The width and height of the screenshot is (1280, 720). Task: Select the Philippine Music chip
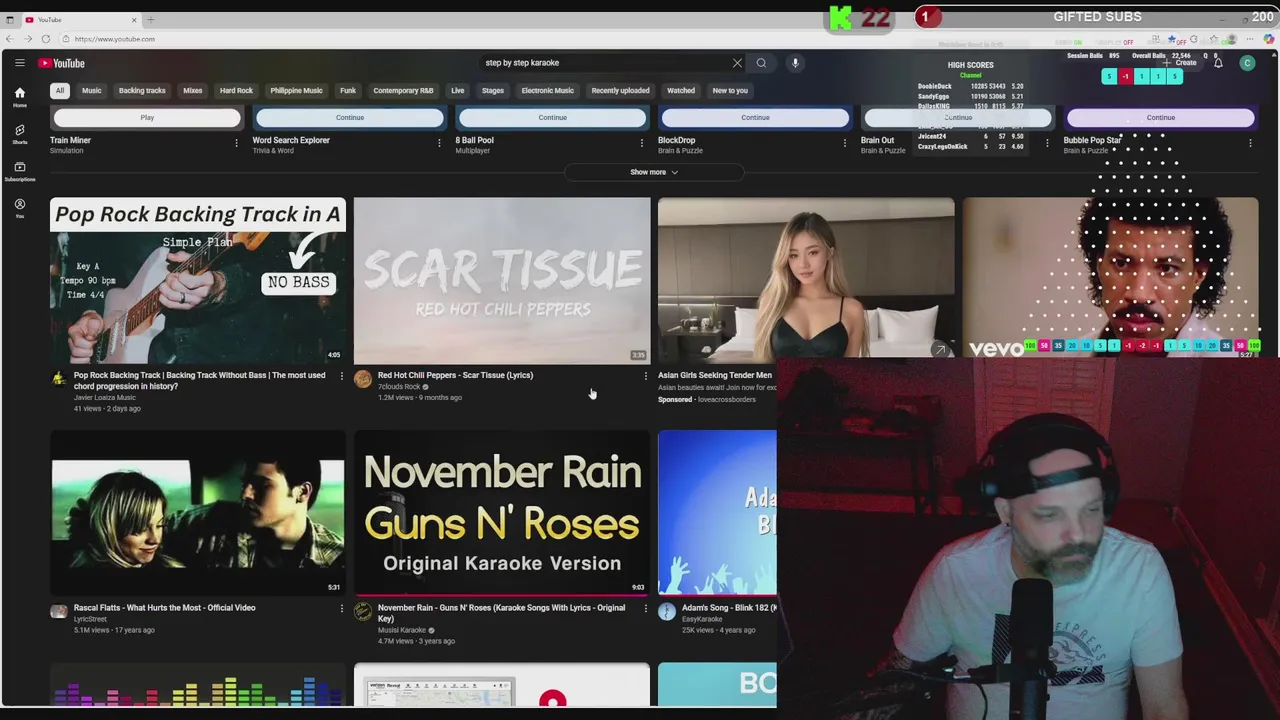coord(296,90)
